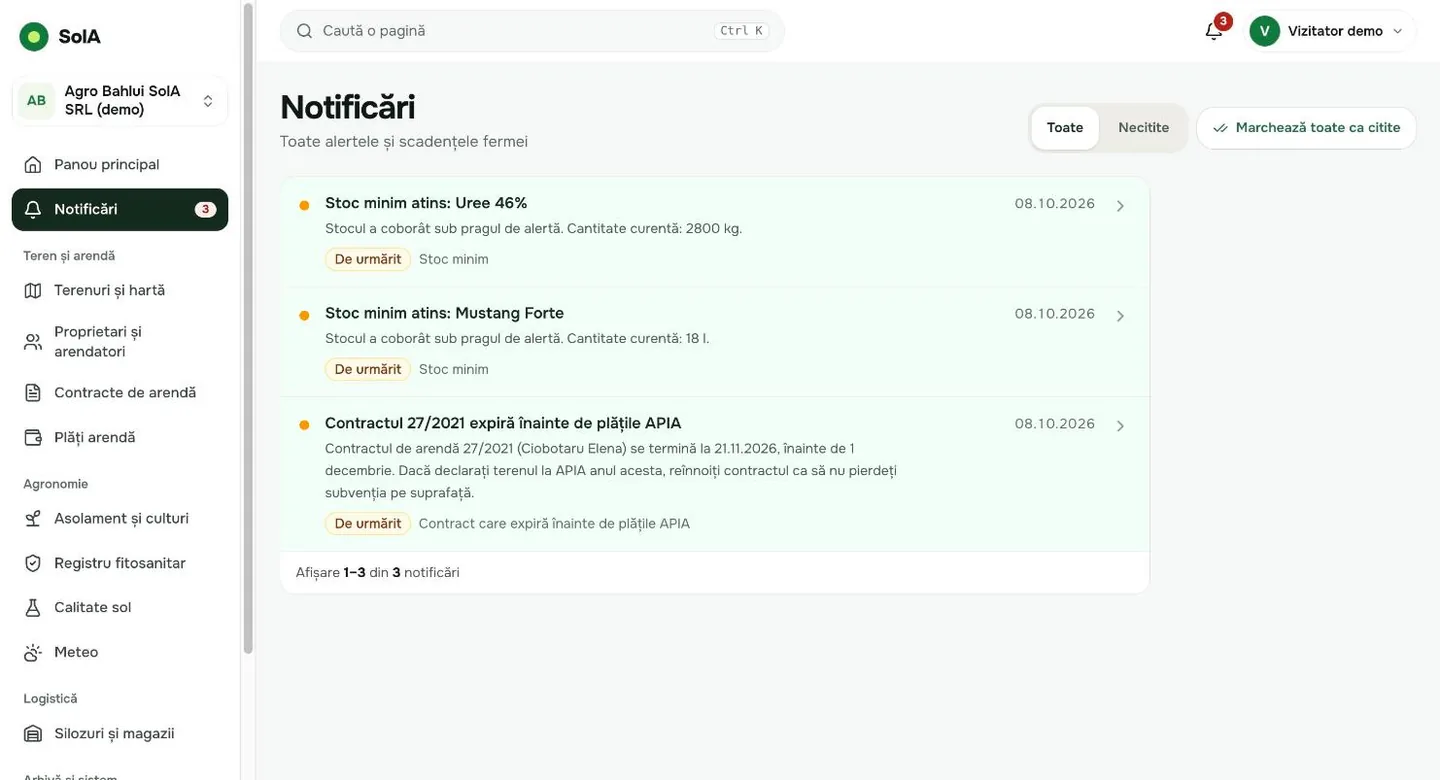Open Meteo weather page from sidebar
This screenshot has height=780, width=1440.
[x=120, y=652]
